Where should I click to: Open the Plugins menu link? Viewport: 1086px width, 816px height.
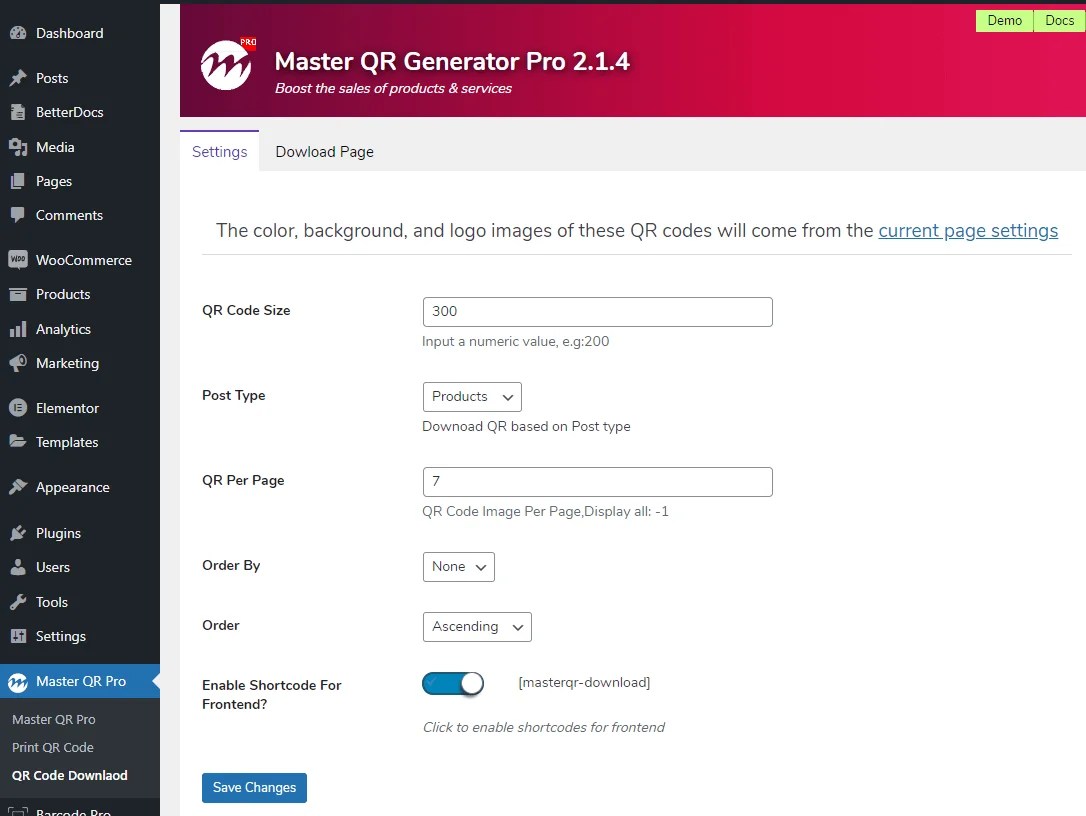[80, 533]
